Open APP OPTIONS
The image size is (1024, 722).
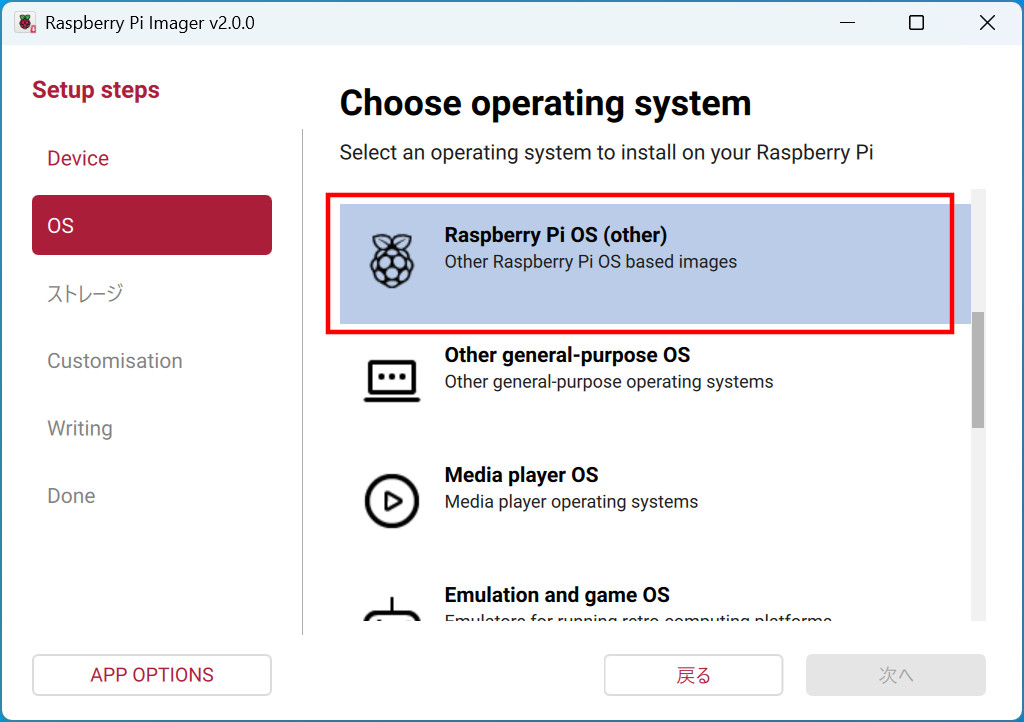[x=152, y=675]
